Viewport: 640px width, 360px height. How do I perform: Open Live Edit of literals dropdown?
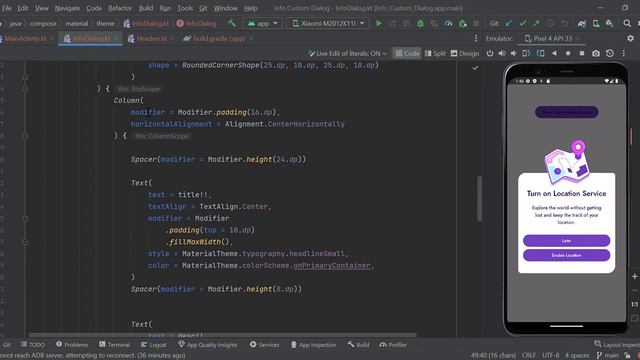coord(347,53)
